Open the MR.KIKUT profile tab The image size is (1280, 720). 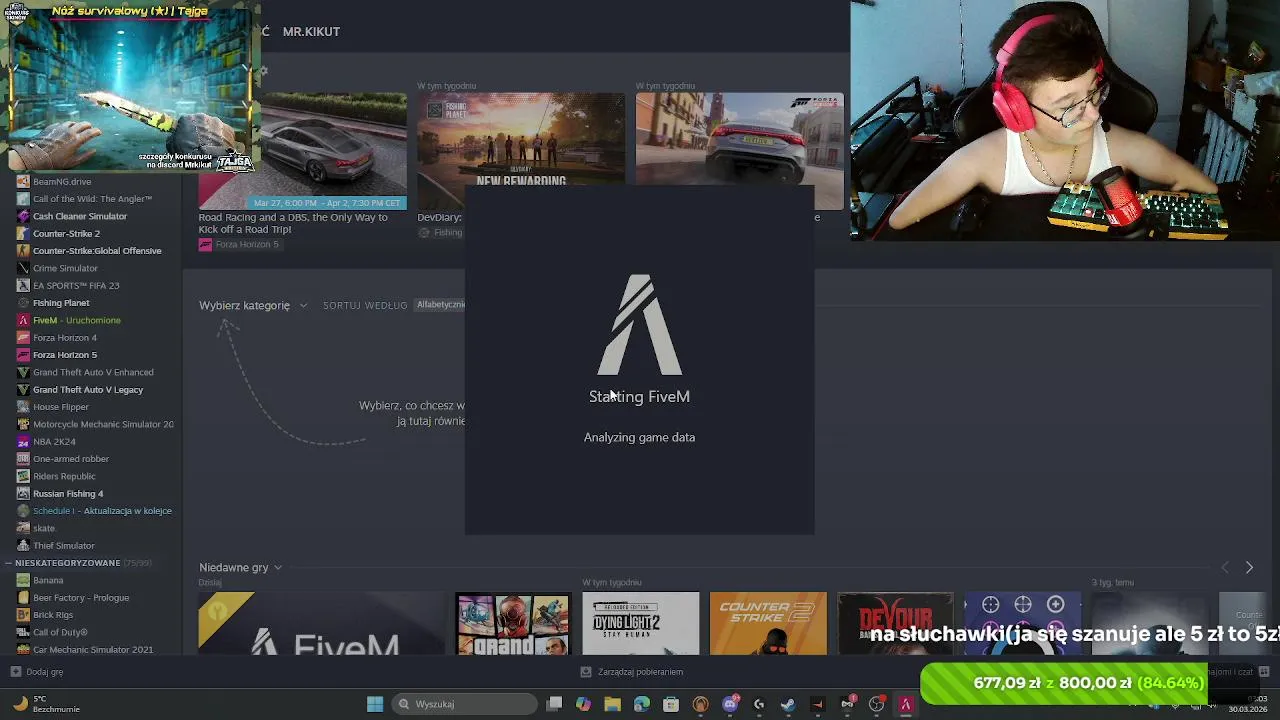[311, 32]
